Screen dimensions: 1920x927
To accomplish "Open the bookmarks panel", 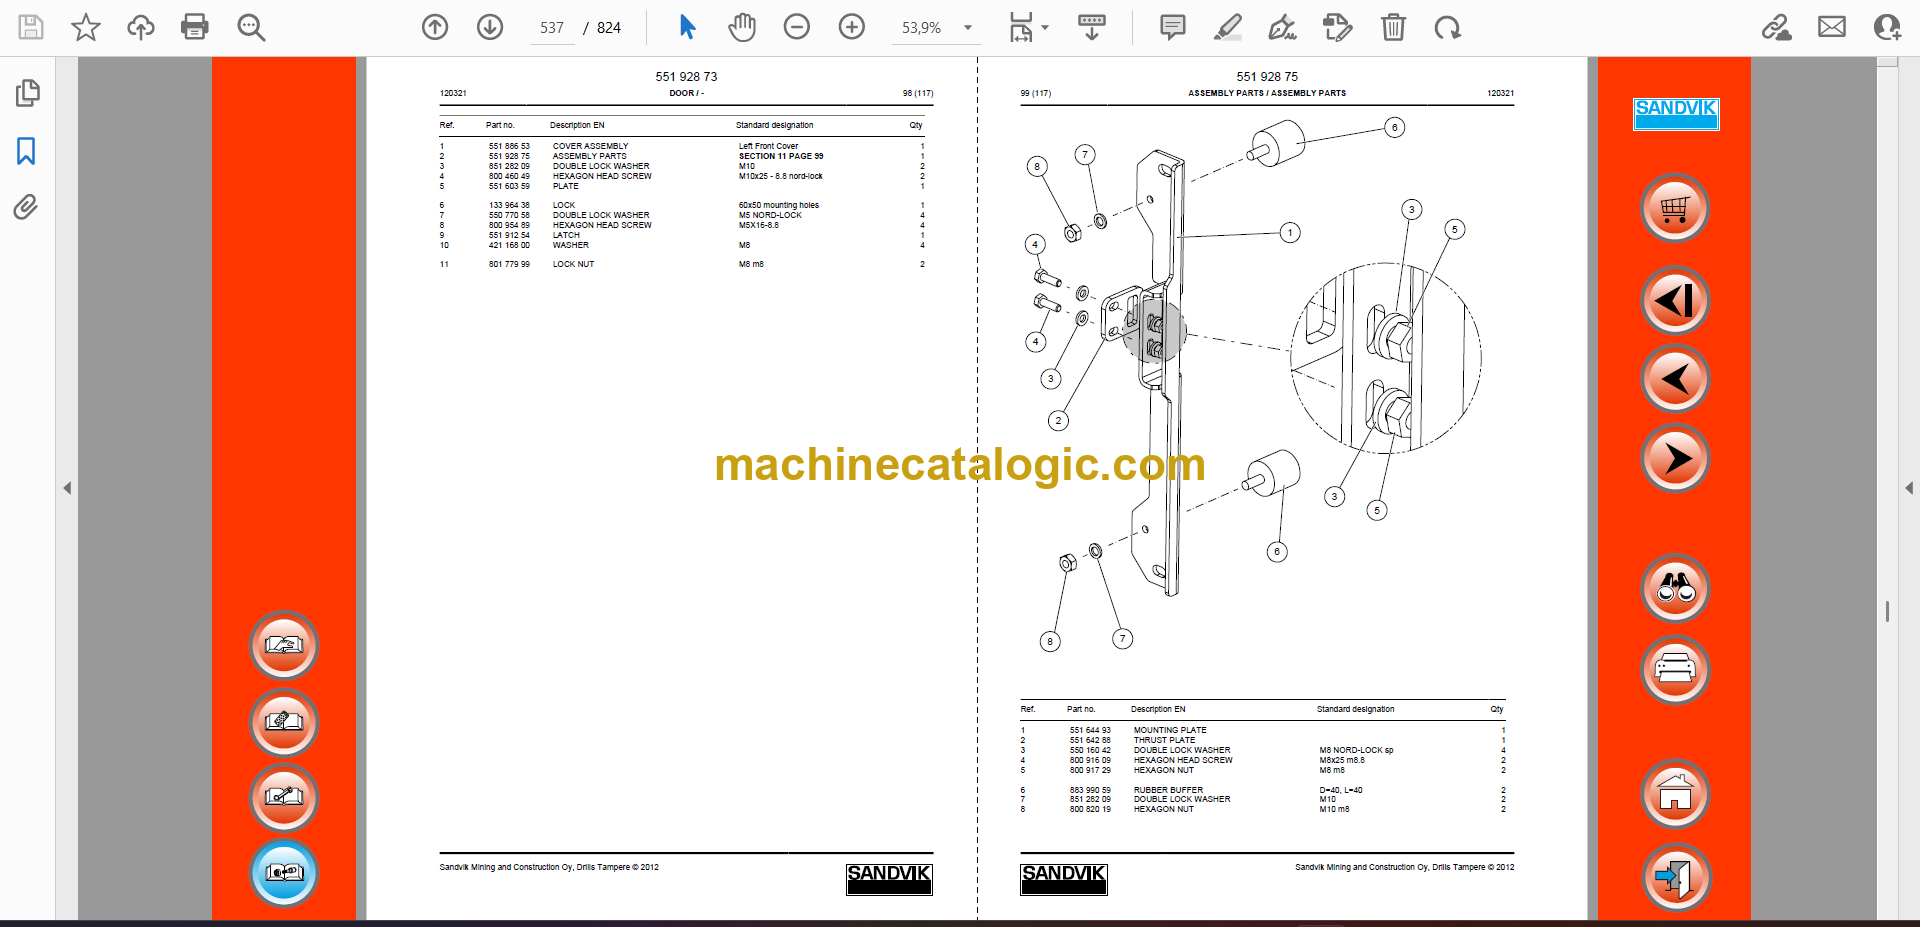I will [26, 151].
